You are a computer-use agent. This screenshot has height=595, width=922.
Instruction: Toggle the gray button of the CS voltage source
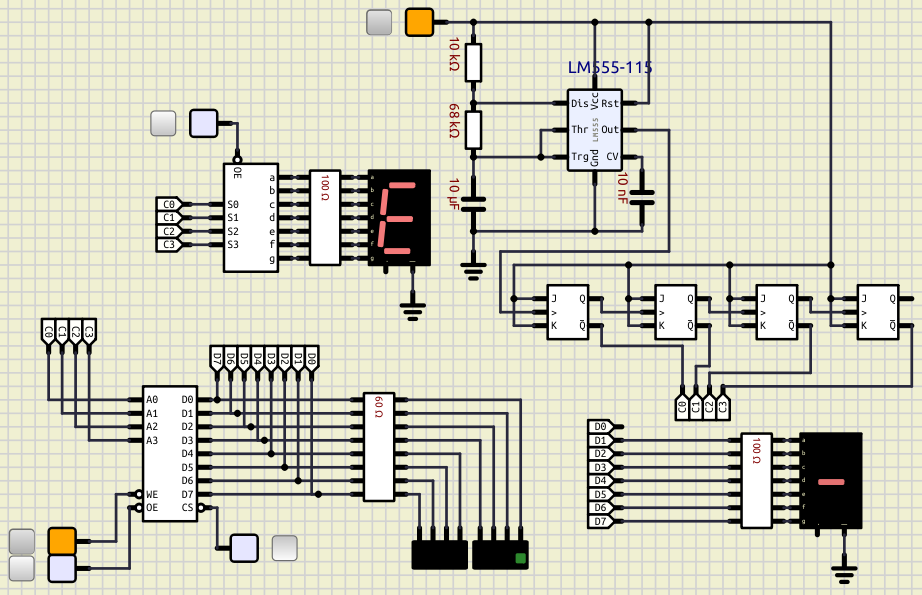click(285, 548)
